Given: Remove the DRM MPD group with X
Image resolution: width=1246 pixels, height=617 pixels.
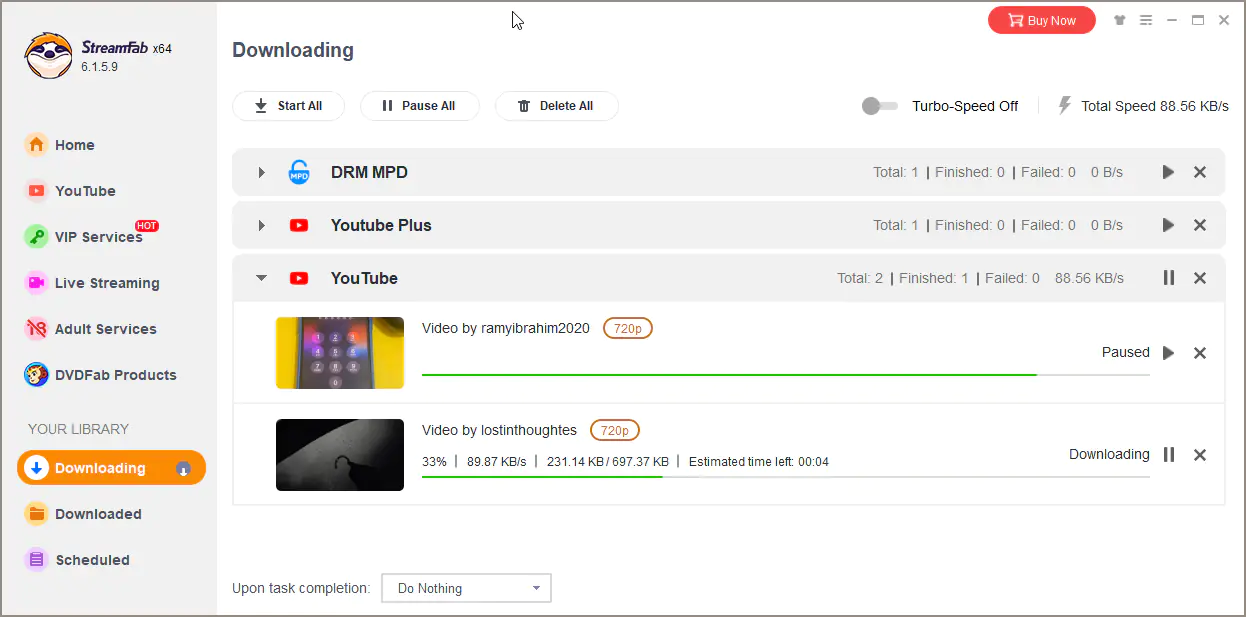Looking at the screenshot, I should tap(1200, 172).
